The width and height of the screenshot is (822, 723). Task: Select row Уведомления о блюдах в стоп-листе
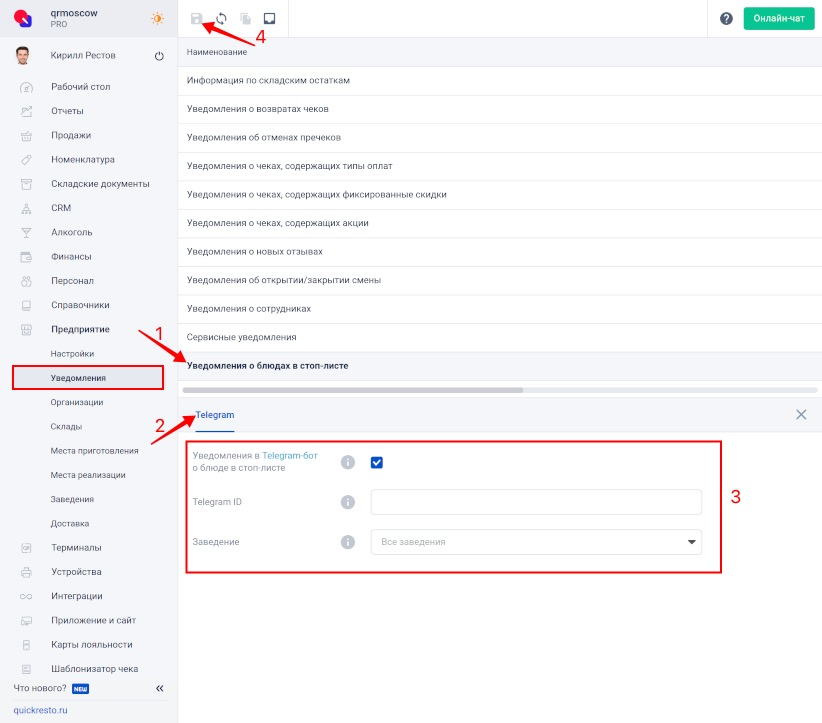(x=500, y=366)
